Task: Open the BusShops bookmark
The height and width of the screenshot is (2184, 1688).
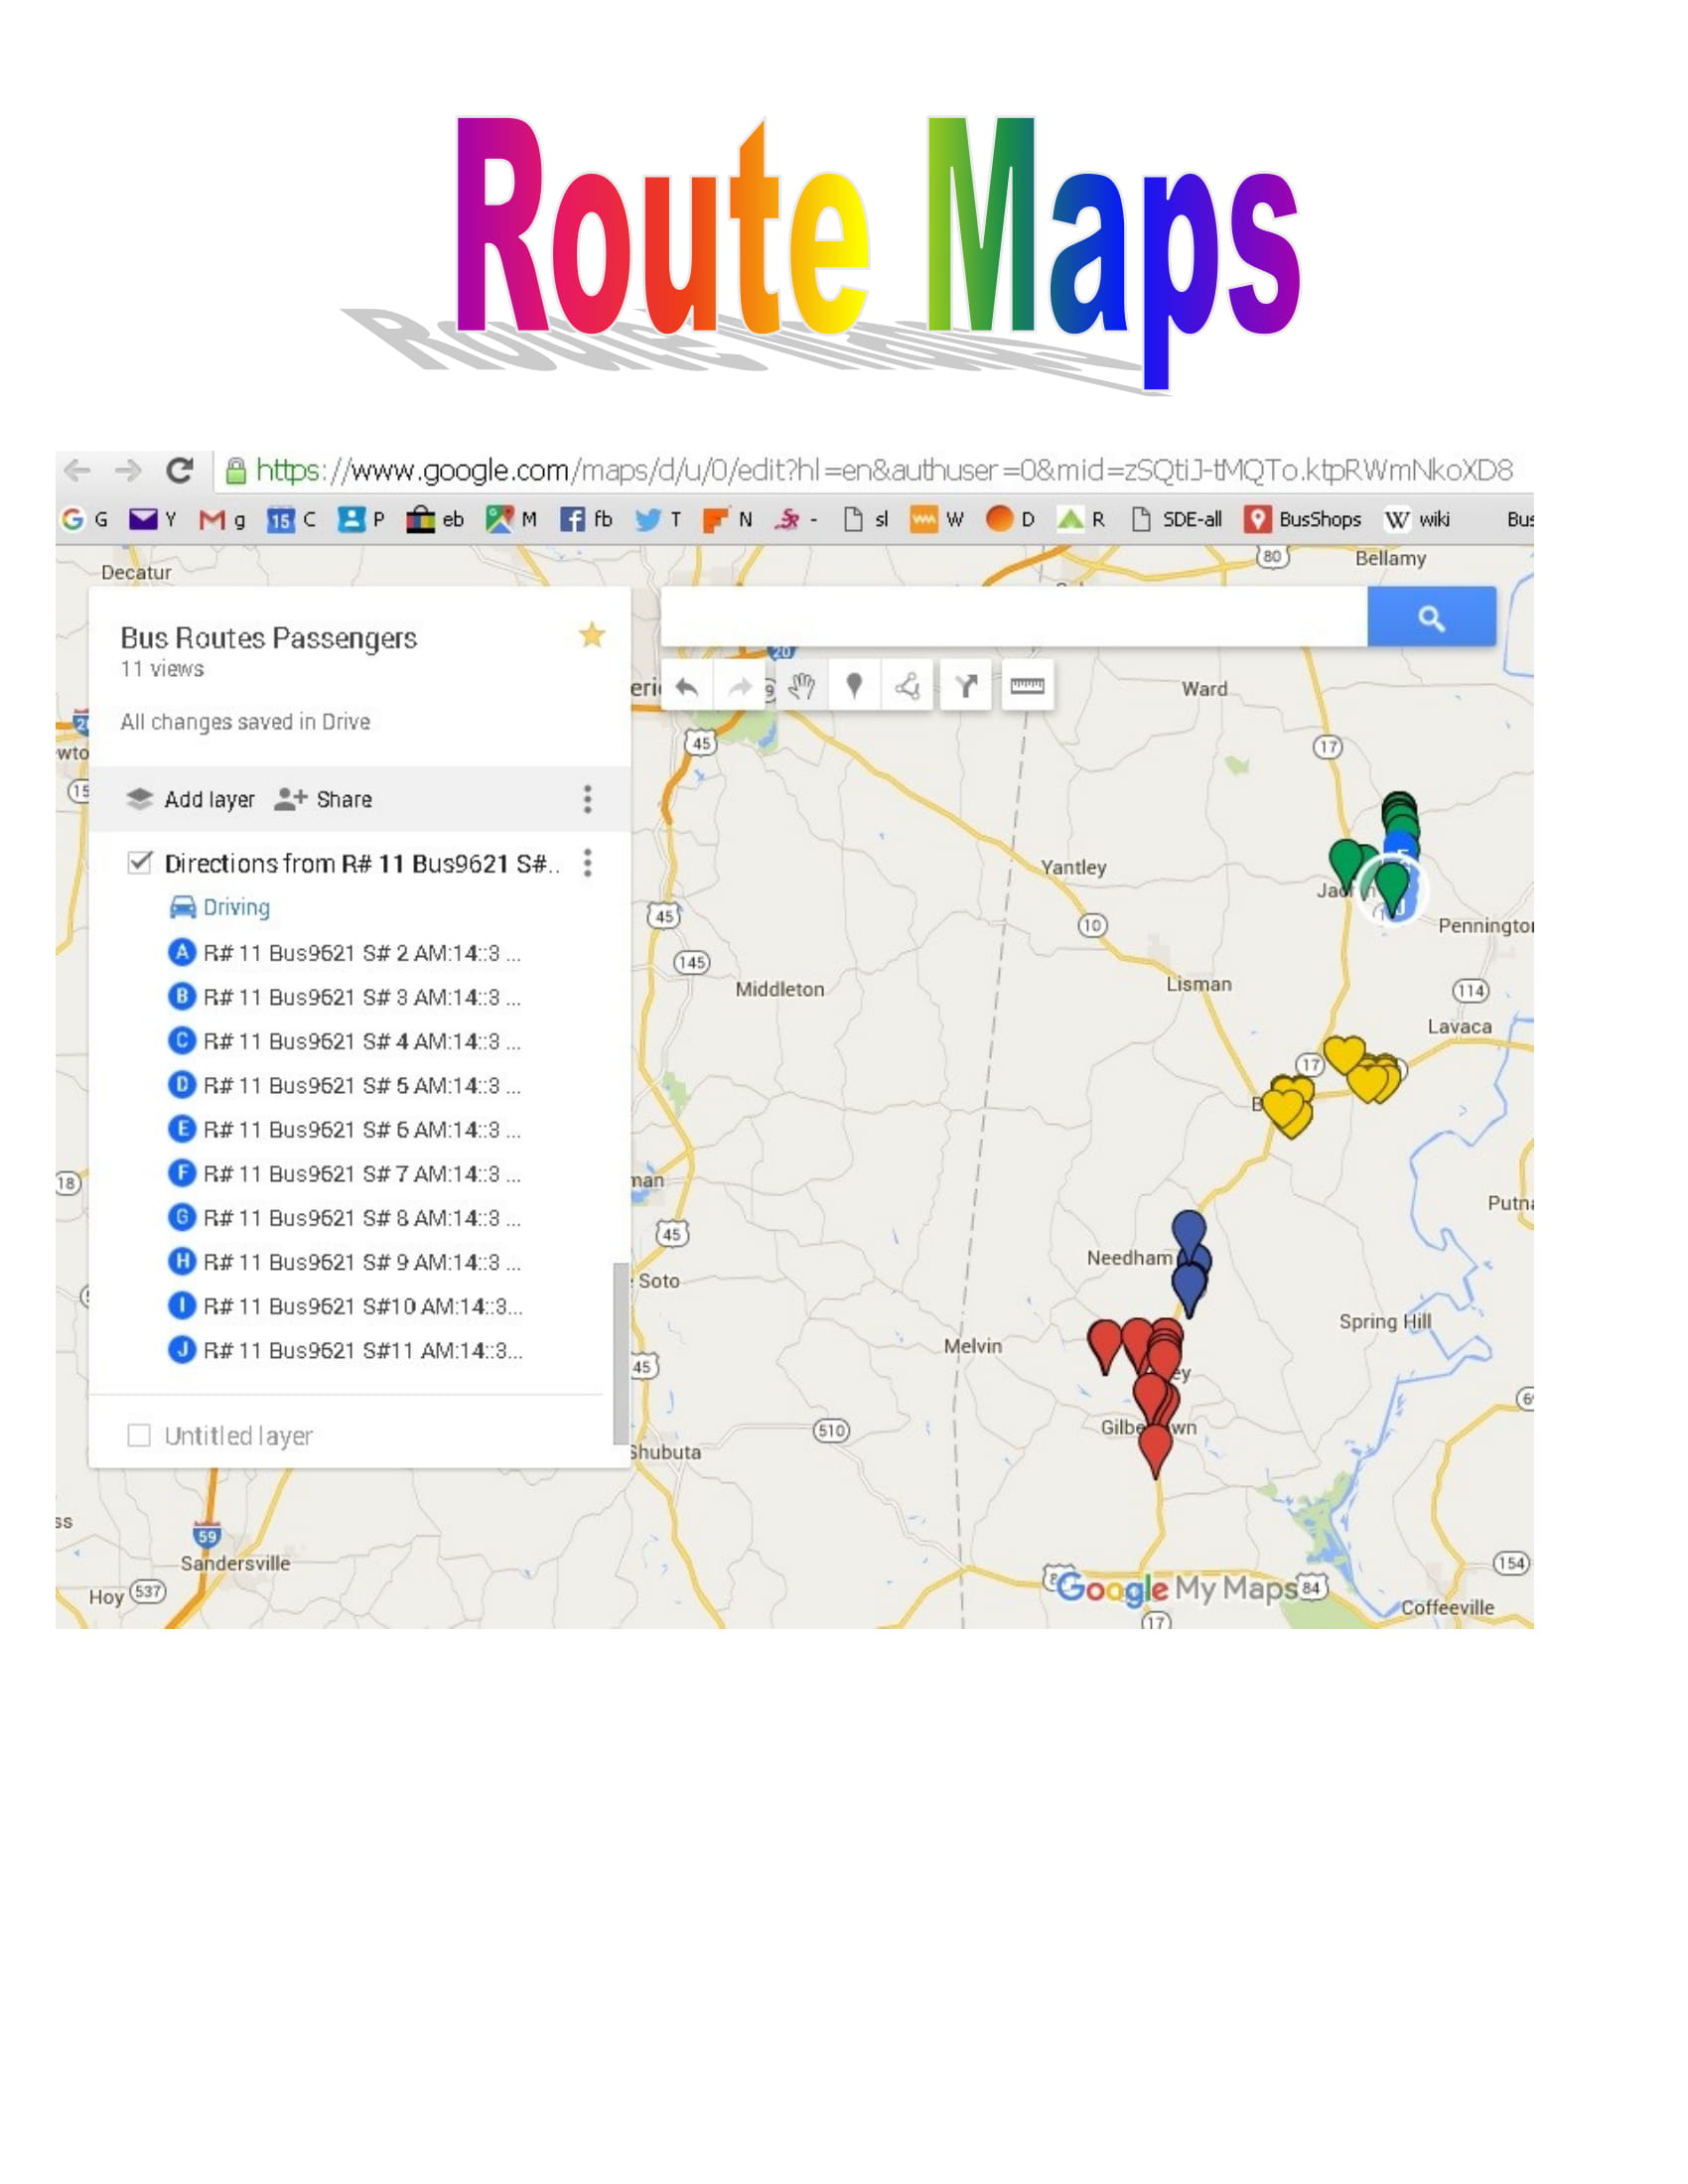Action: [1302, 519]
